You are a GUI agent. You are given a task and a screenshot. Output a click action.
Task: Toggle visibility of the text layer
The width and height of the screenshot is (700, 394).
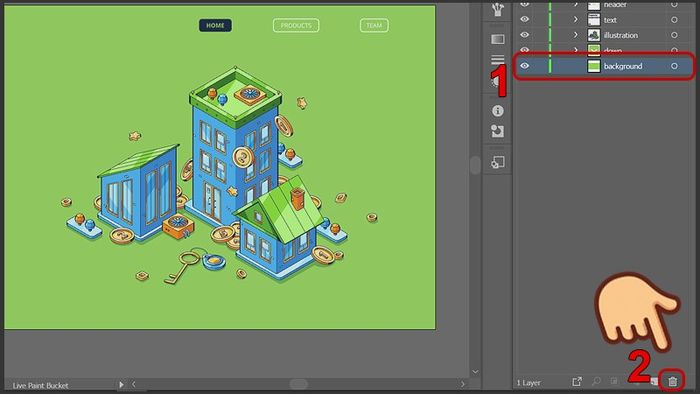[x=525, y=19]
